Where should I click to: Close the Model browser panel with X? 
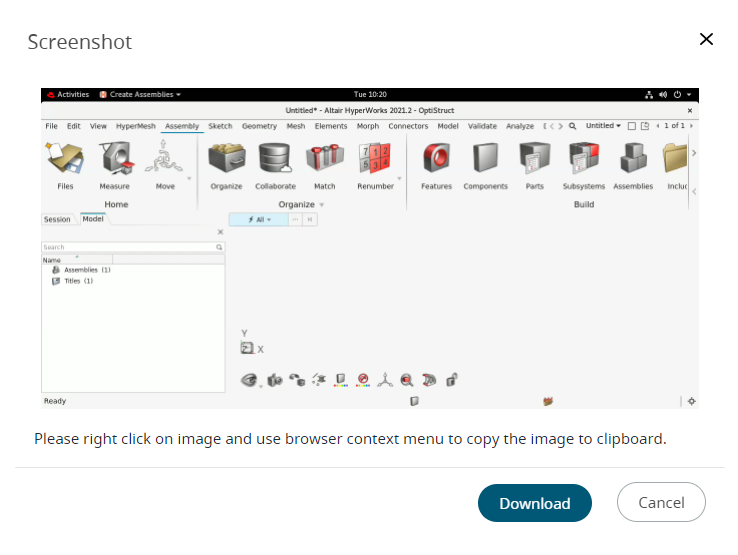[220, 232]
